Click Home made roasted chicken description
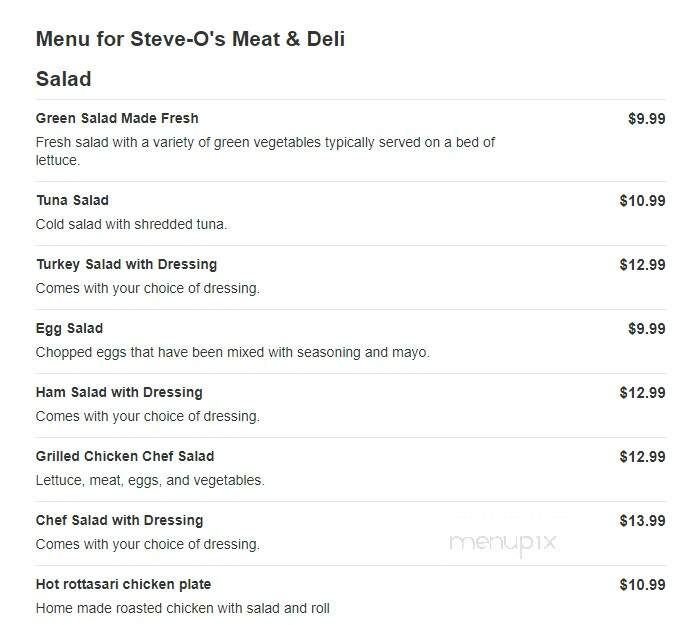This screenshot has height=625, width=682. coord(183,608)
